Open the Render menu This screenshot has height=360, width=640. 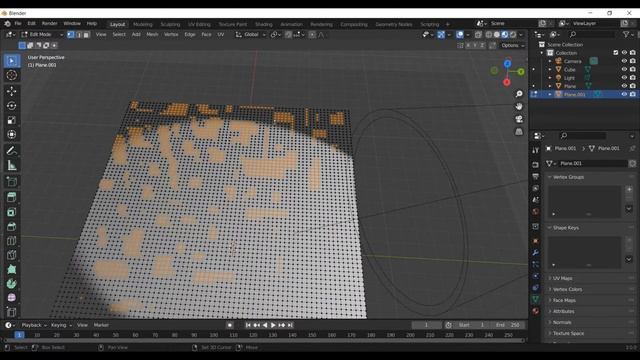[49, 24]
